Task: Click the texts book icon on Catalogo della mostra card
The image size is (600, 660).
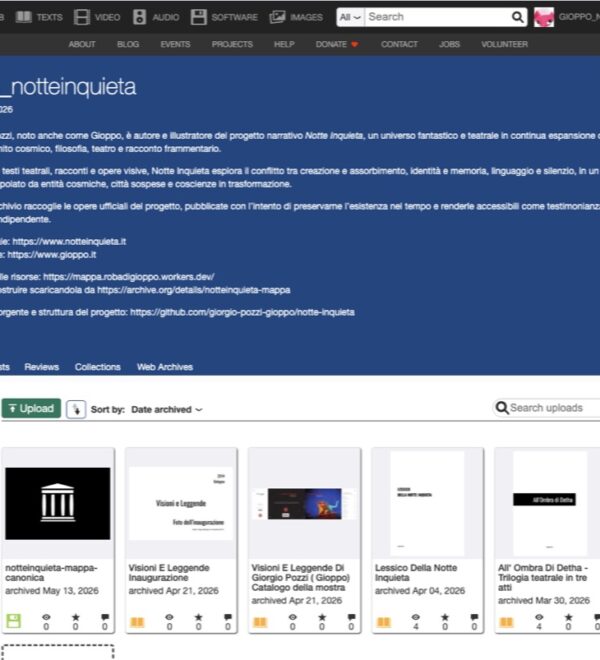Action: tap(260, 622)
